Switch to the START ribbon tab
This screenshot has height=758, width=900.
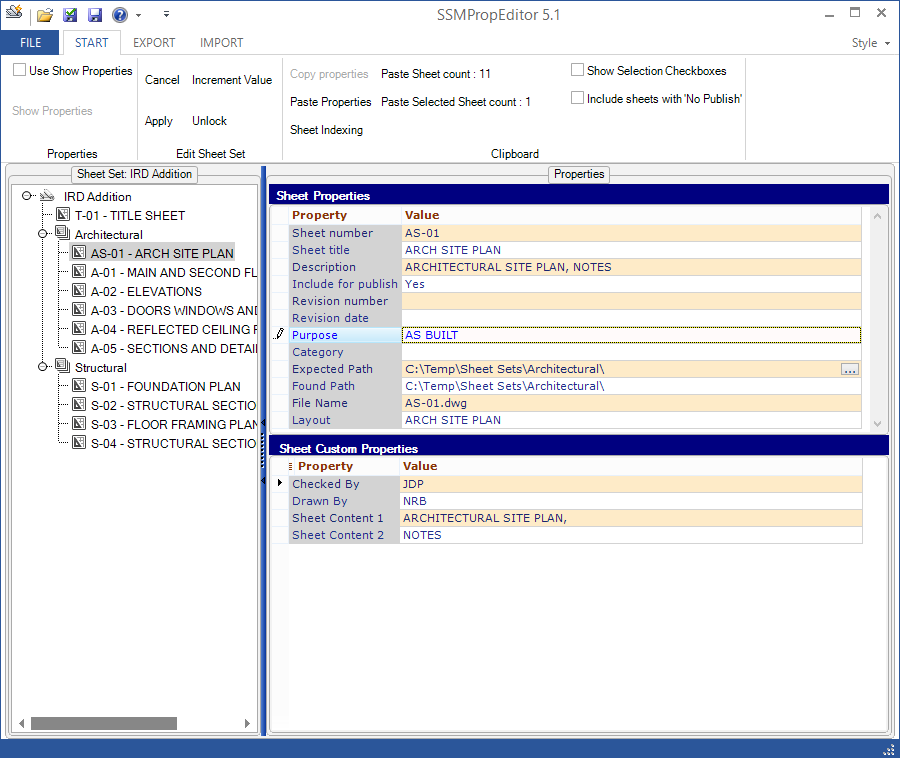click(91, 43)
